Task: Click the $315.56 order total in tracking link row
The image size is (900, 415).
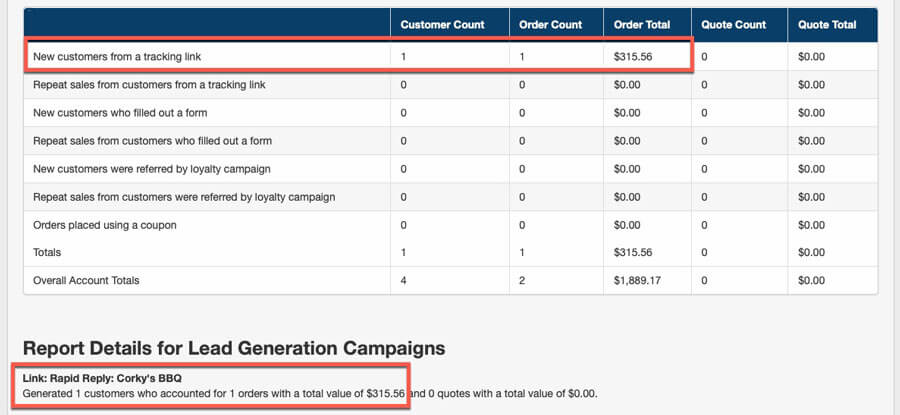Action: point(633,57)
